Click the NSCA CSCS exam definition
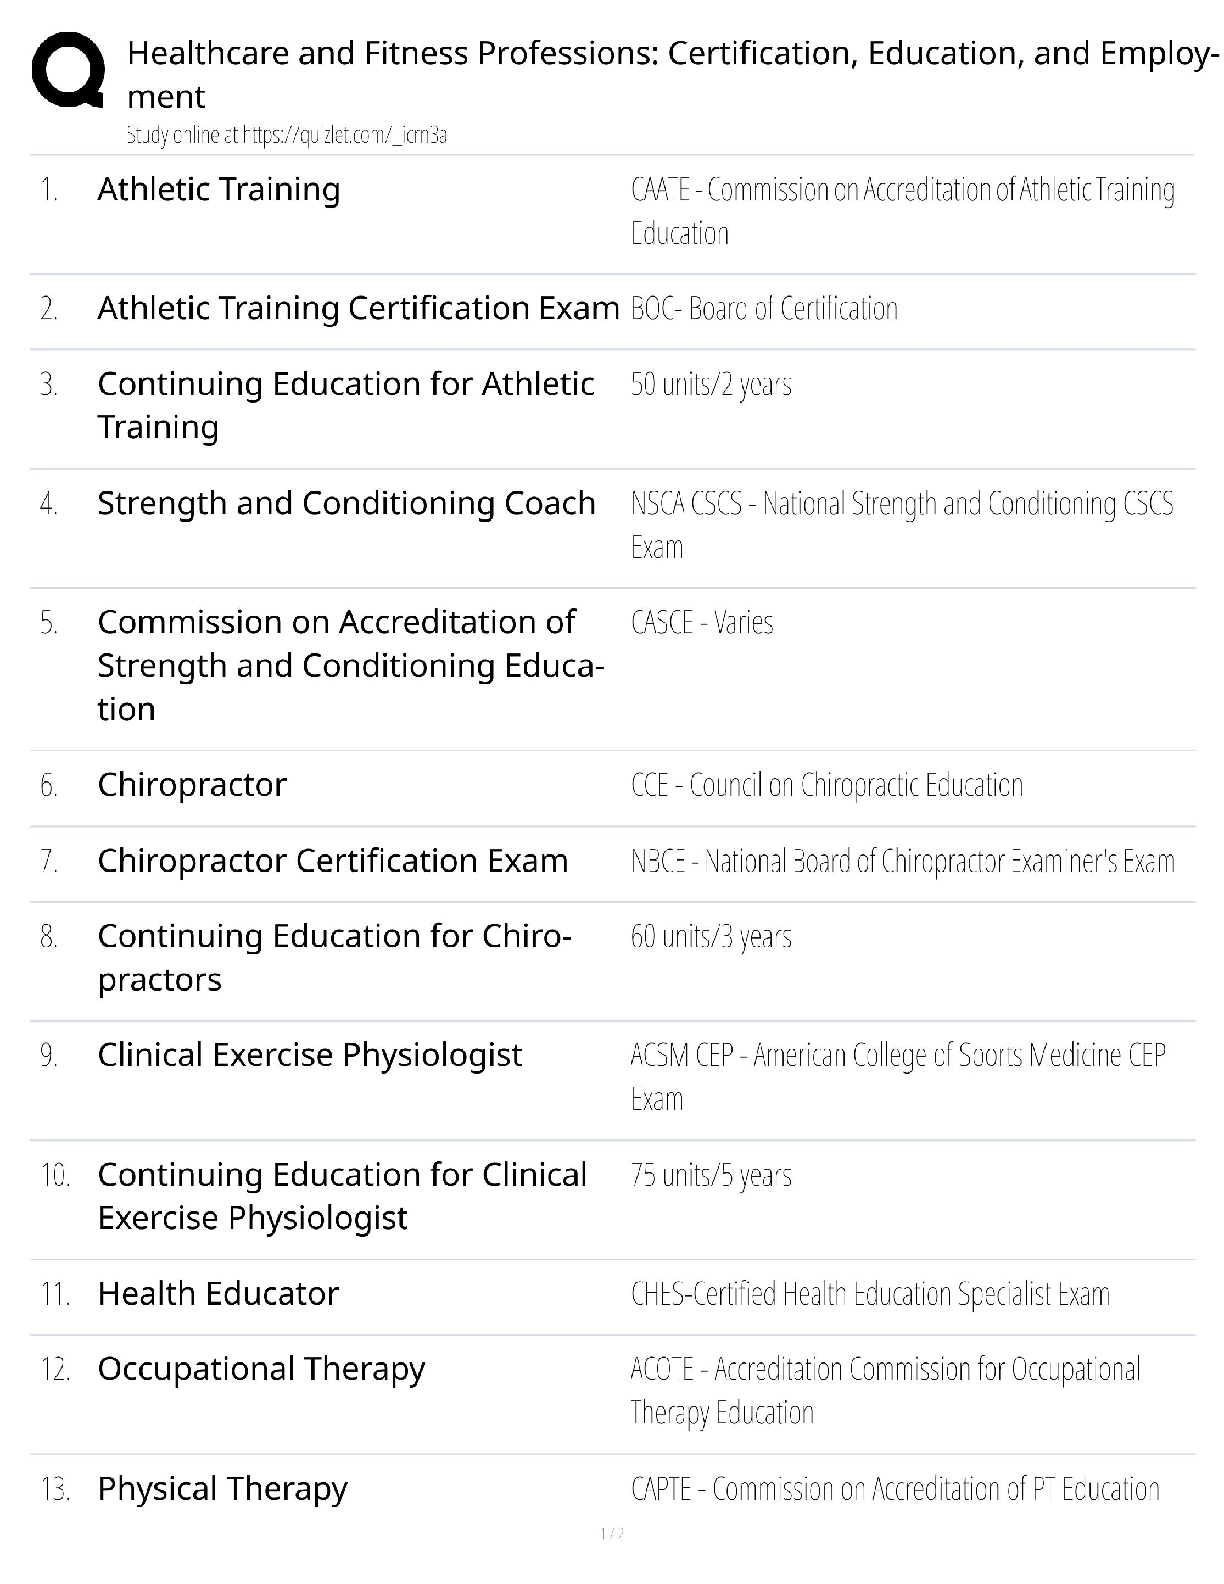 point(901,525)
